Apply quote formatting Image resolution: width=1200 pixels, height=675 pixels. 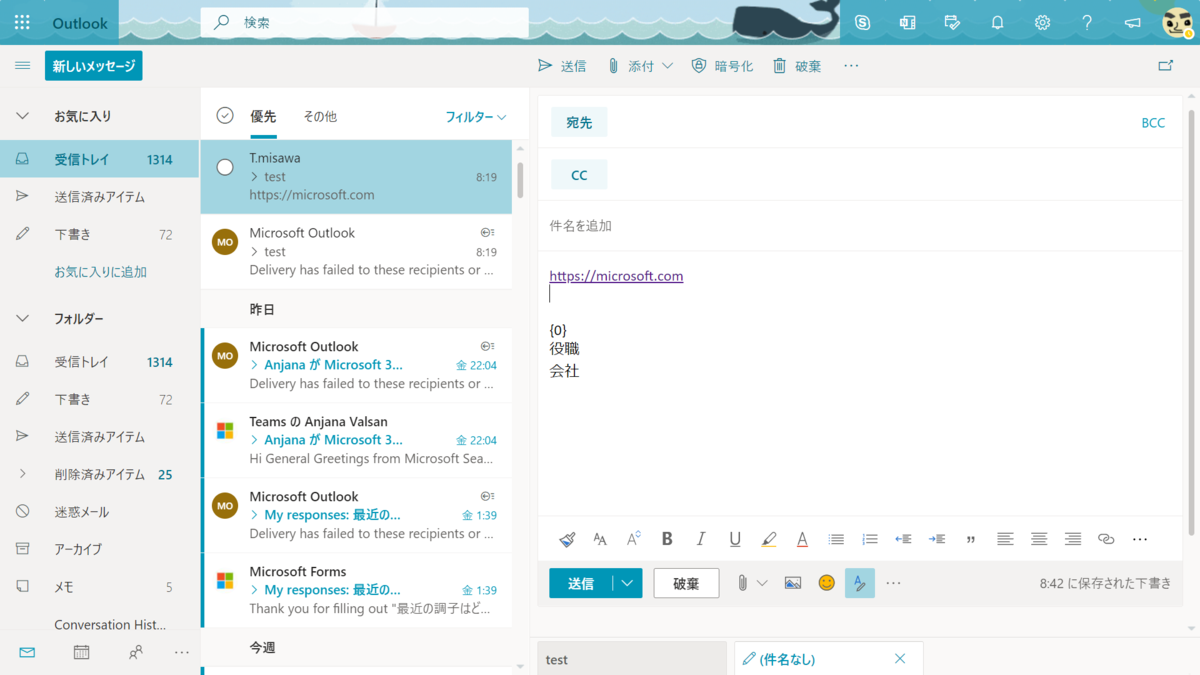[971, 540]
